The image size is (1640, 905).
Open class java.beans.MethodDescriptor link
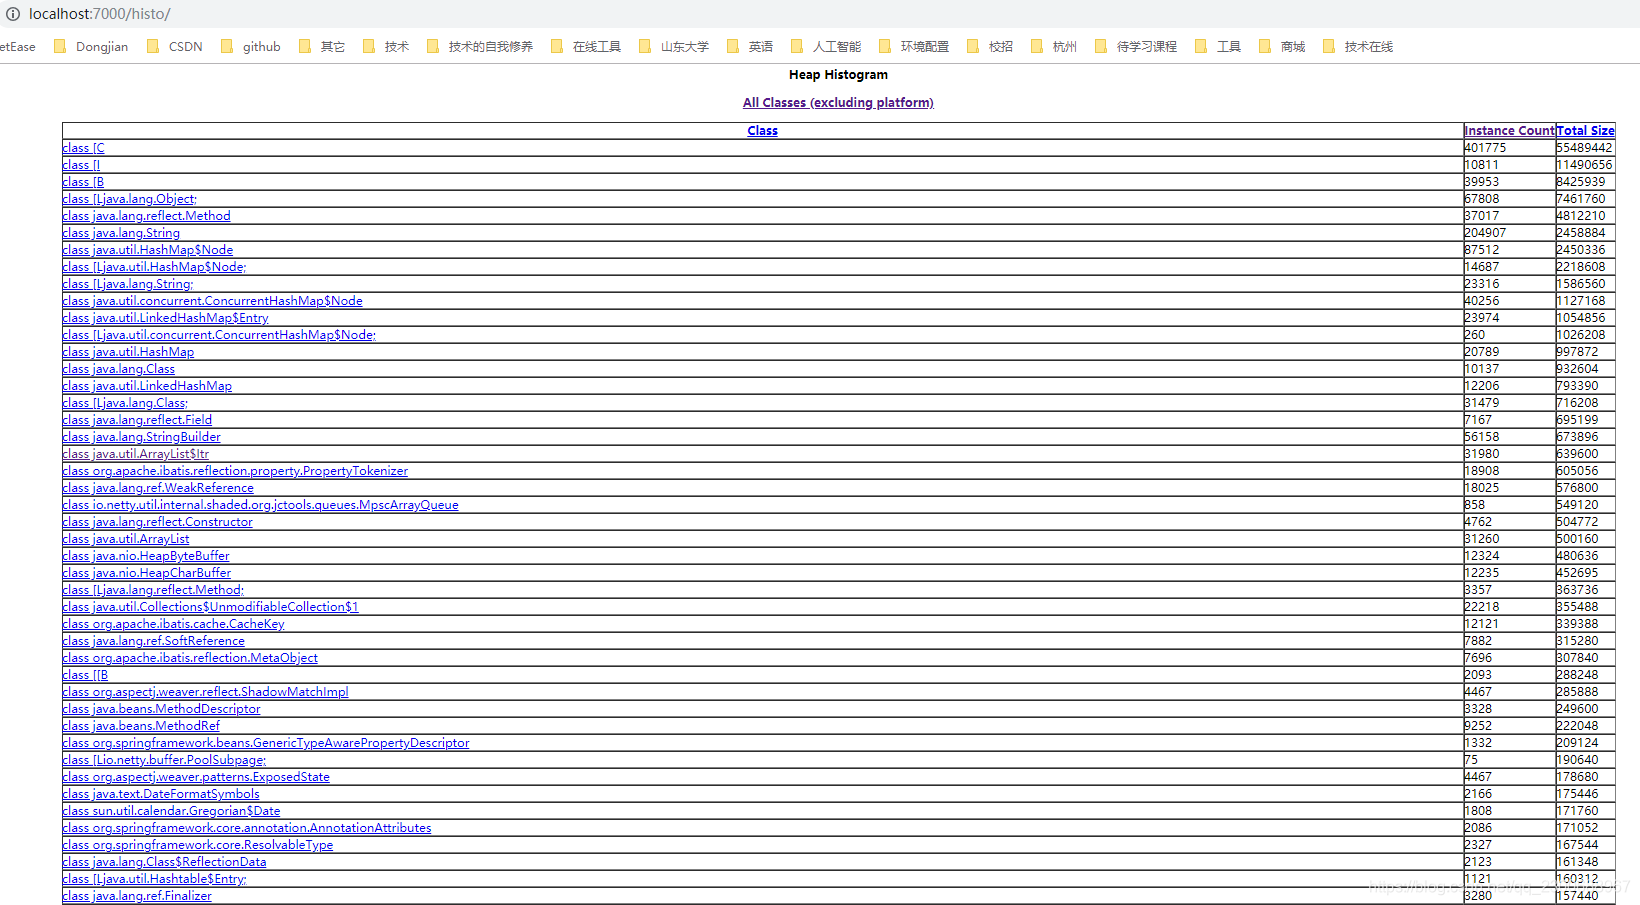coord(161,709)
